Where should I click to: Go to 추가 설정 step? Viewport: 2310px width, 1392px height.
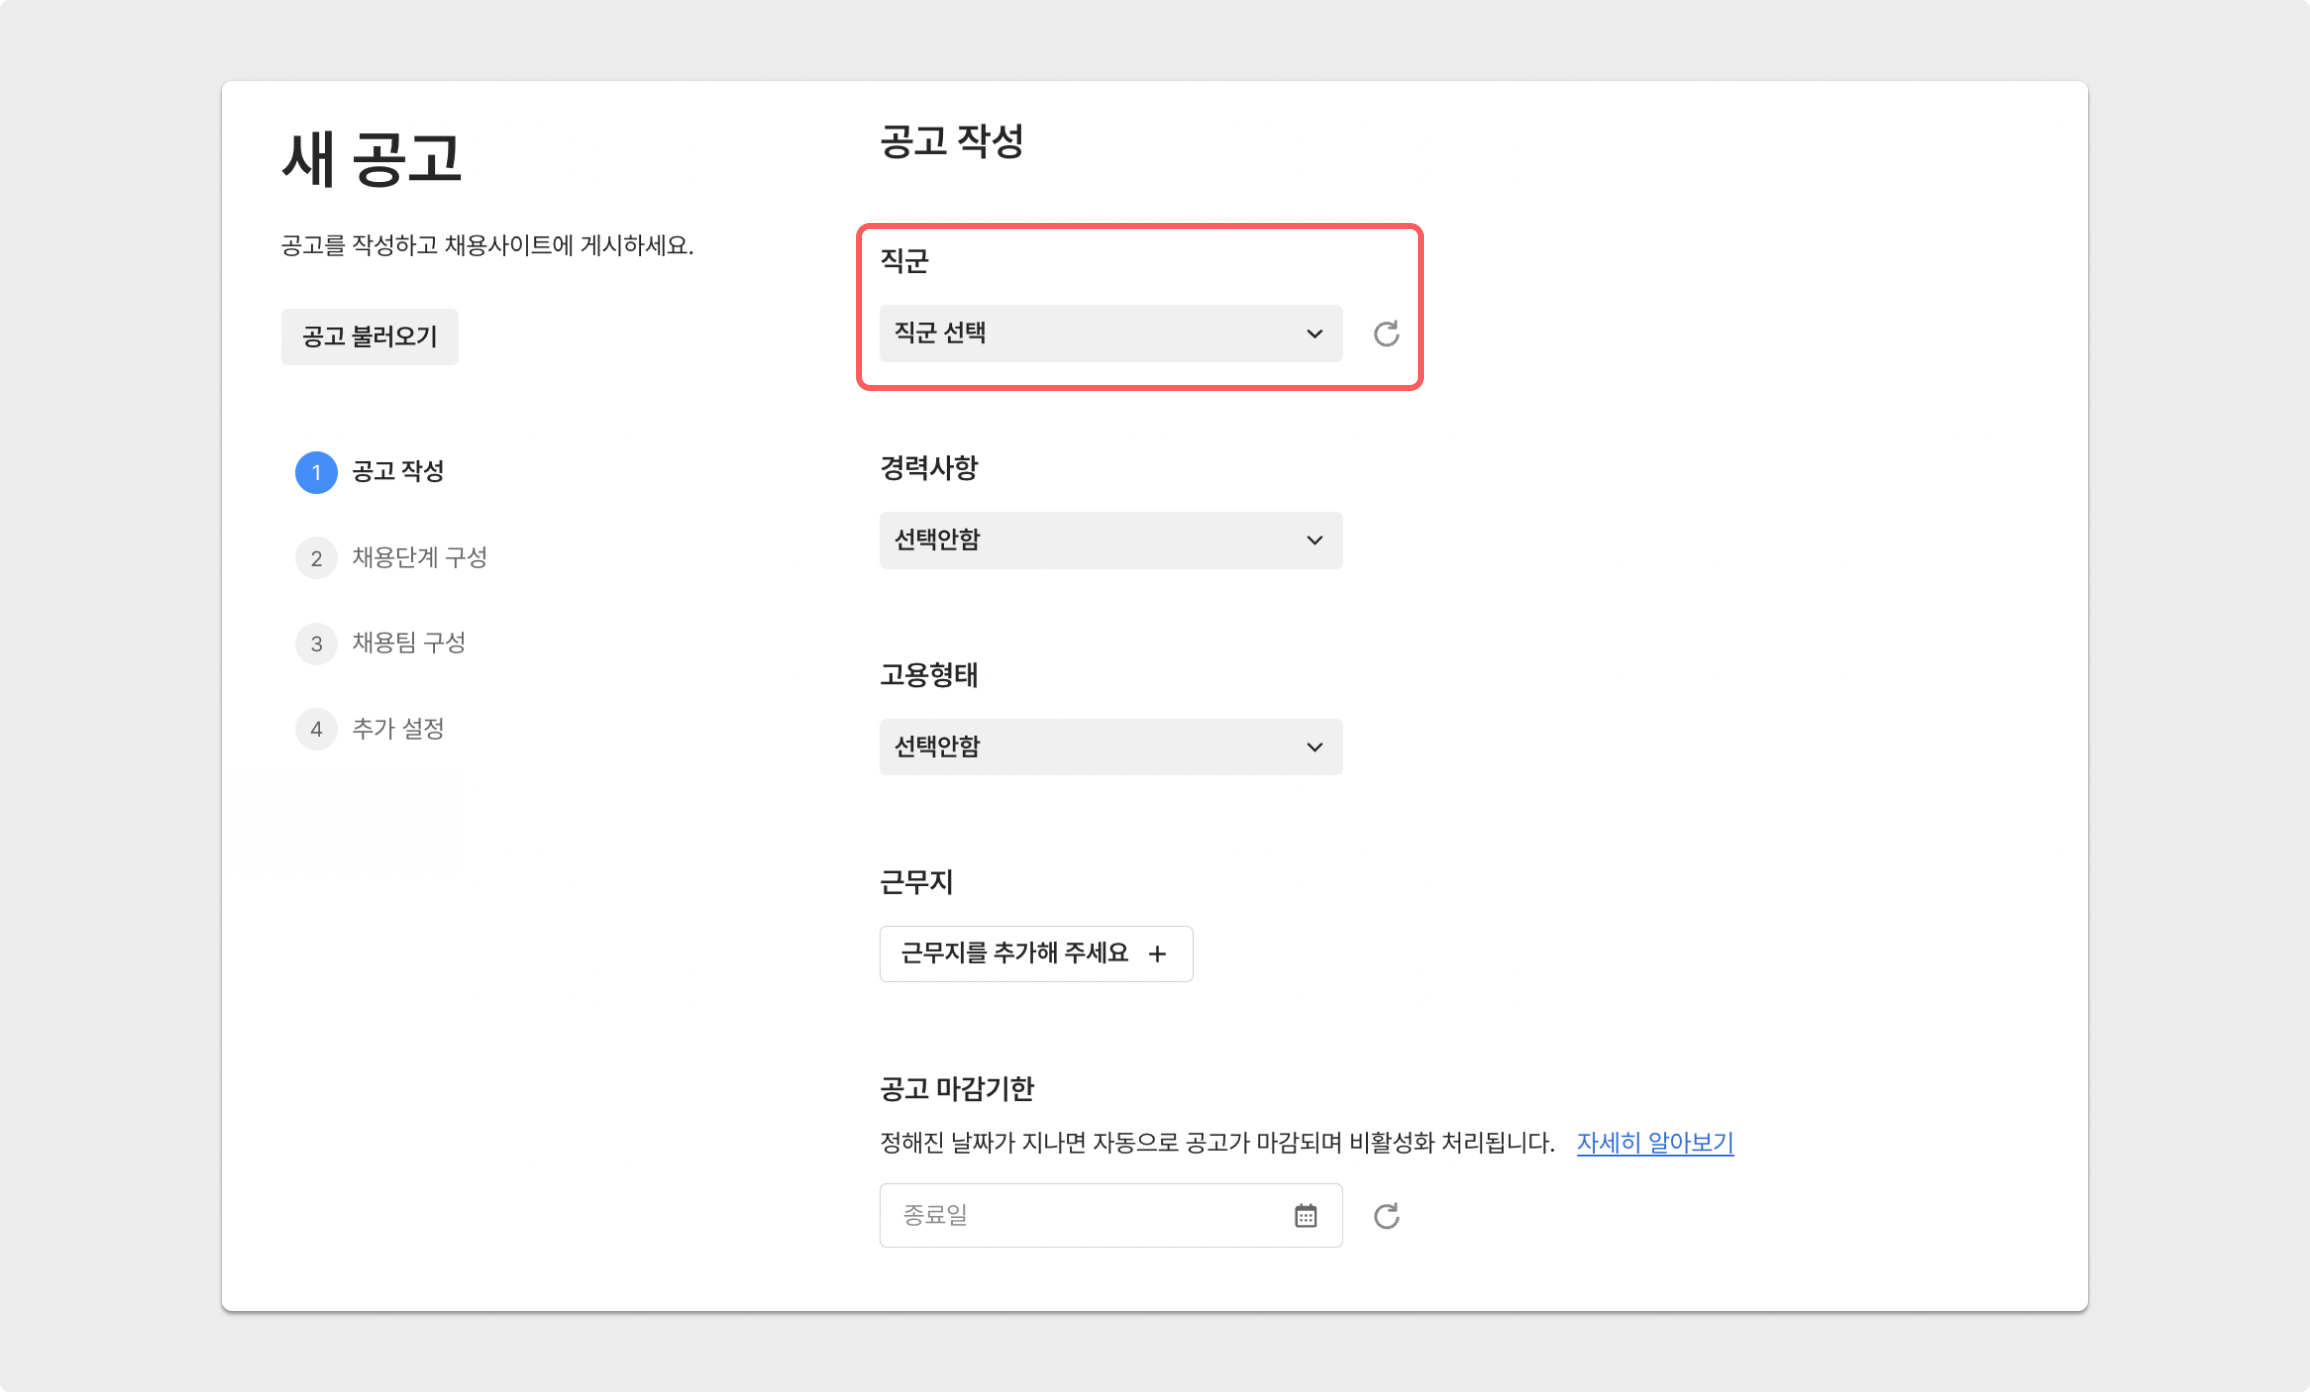click(x=398, y=729)
